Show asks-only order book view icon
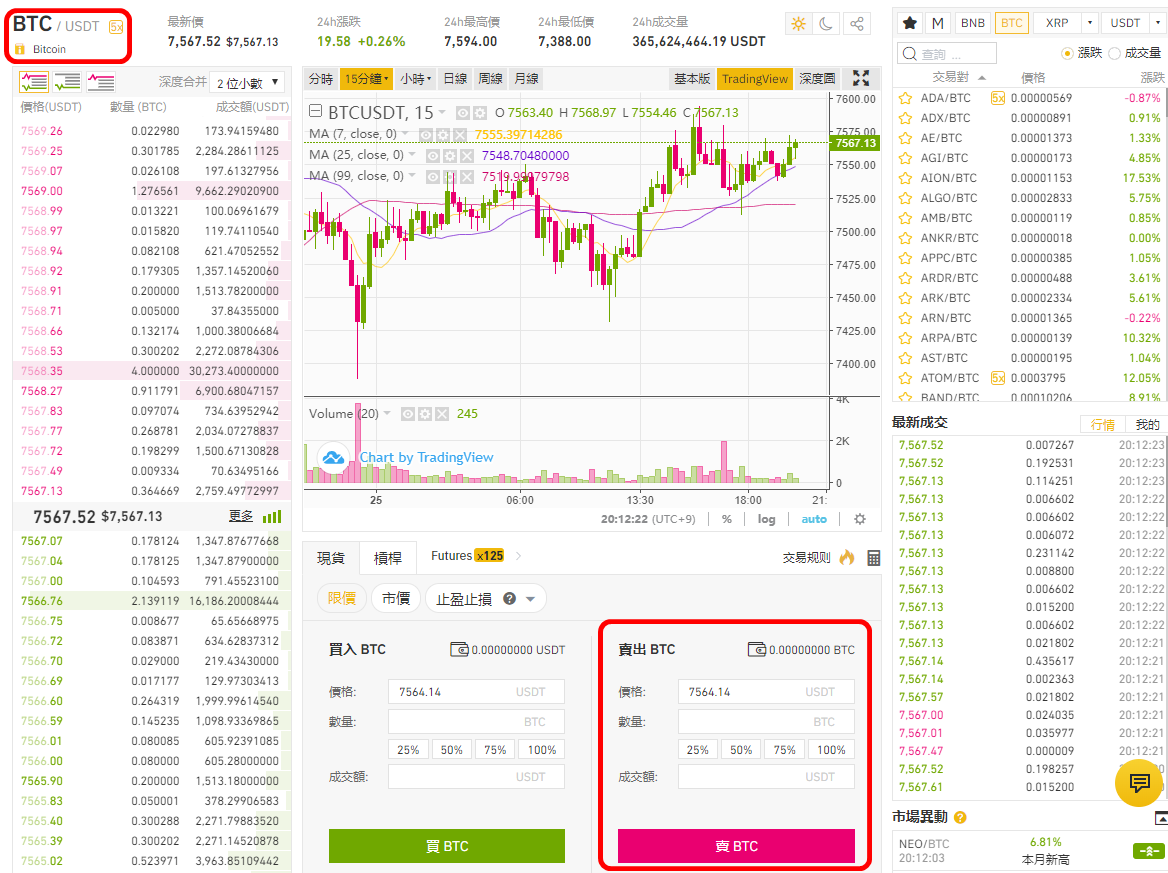This screenshot has height=873, width=1168. [x=101, y=82]
